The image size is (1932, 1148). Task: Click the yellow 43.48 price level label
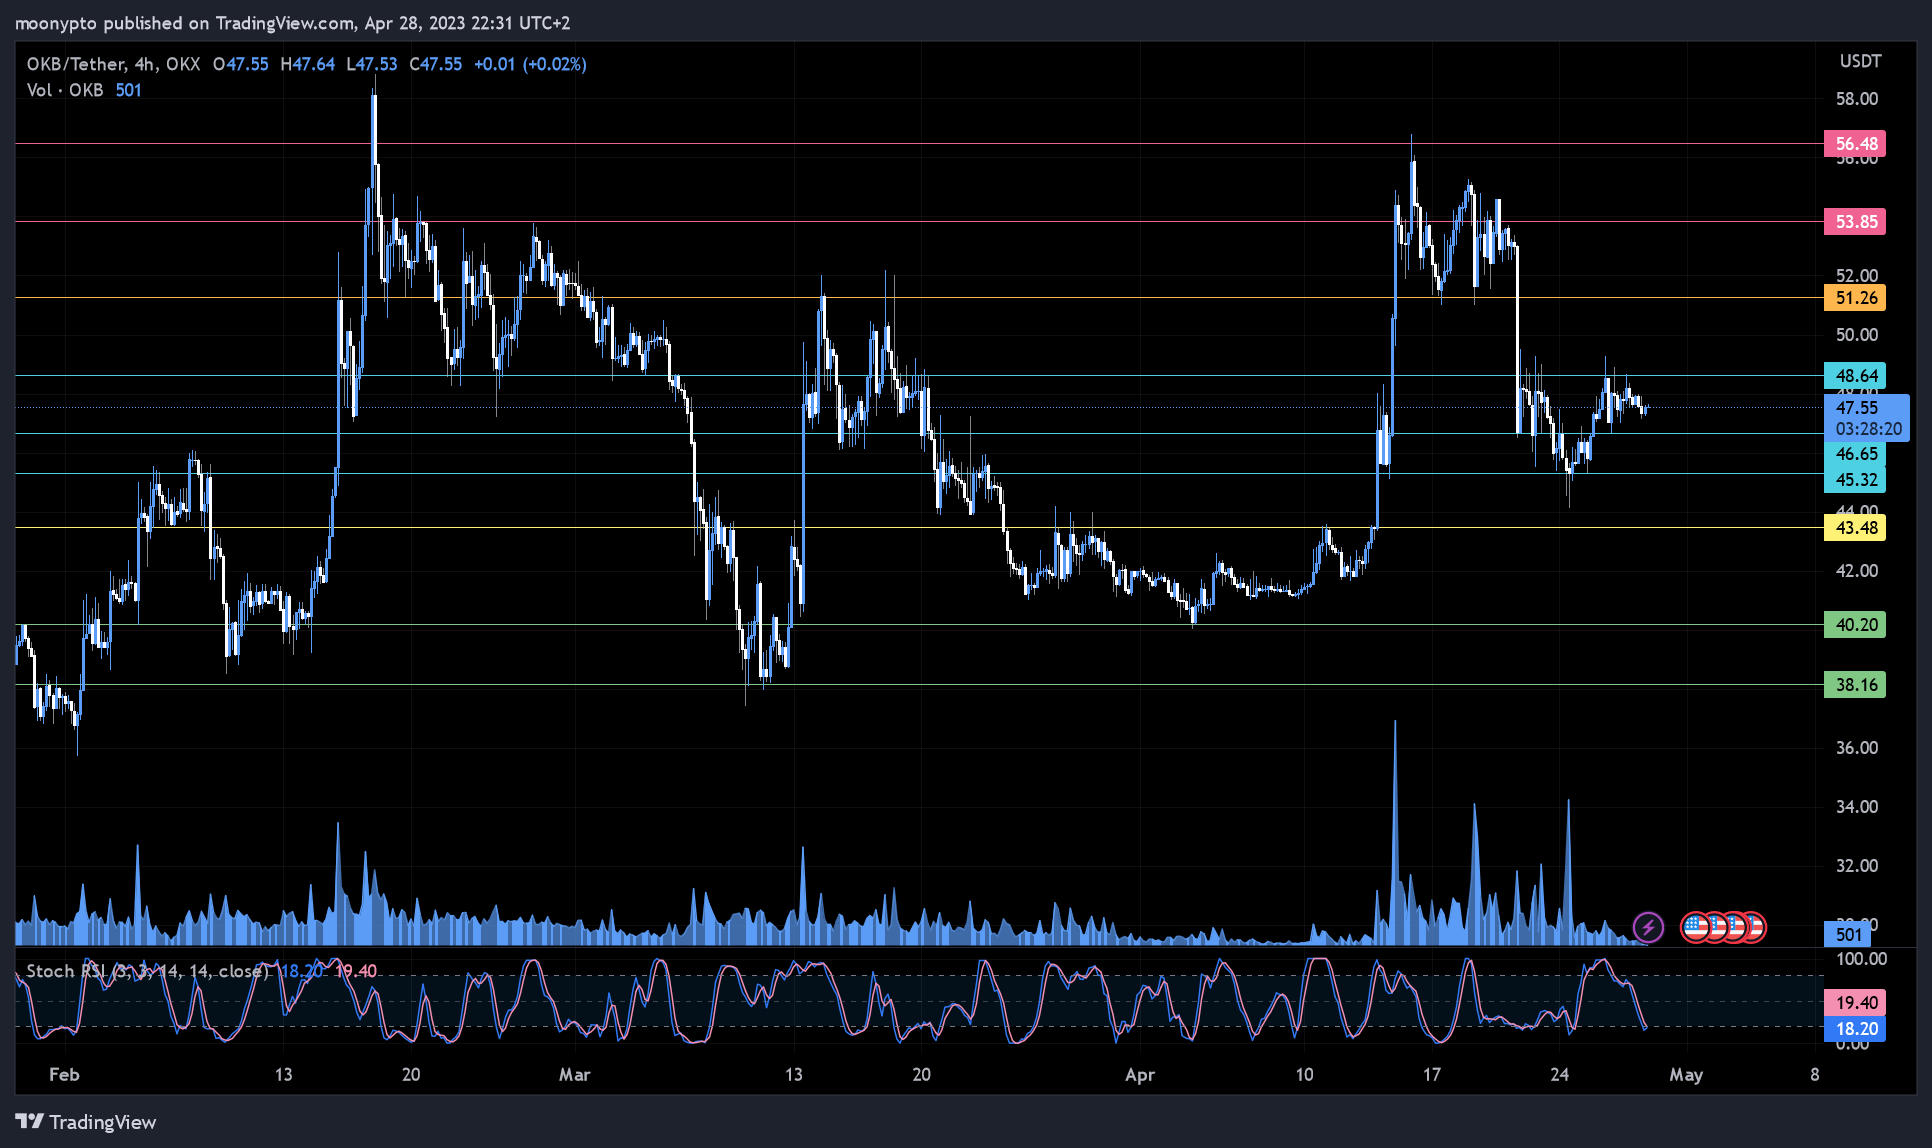pyautogui.click(x=1855, y=528)
